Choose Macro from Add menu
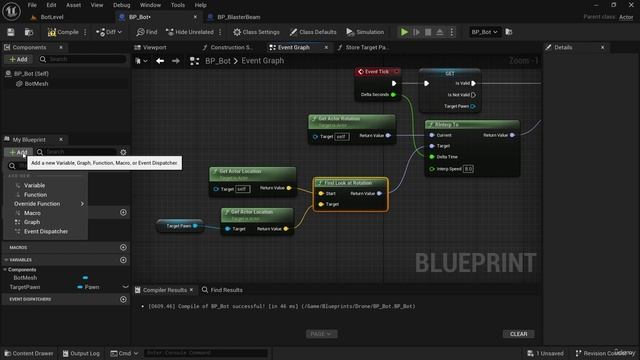 [x=32, y=213]
